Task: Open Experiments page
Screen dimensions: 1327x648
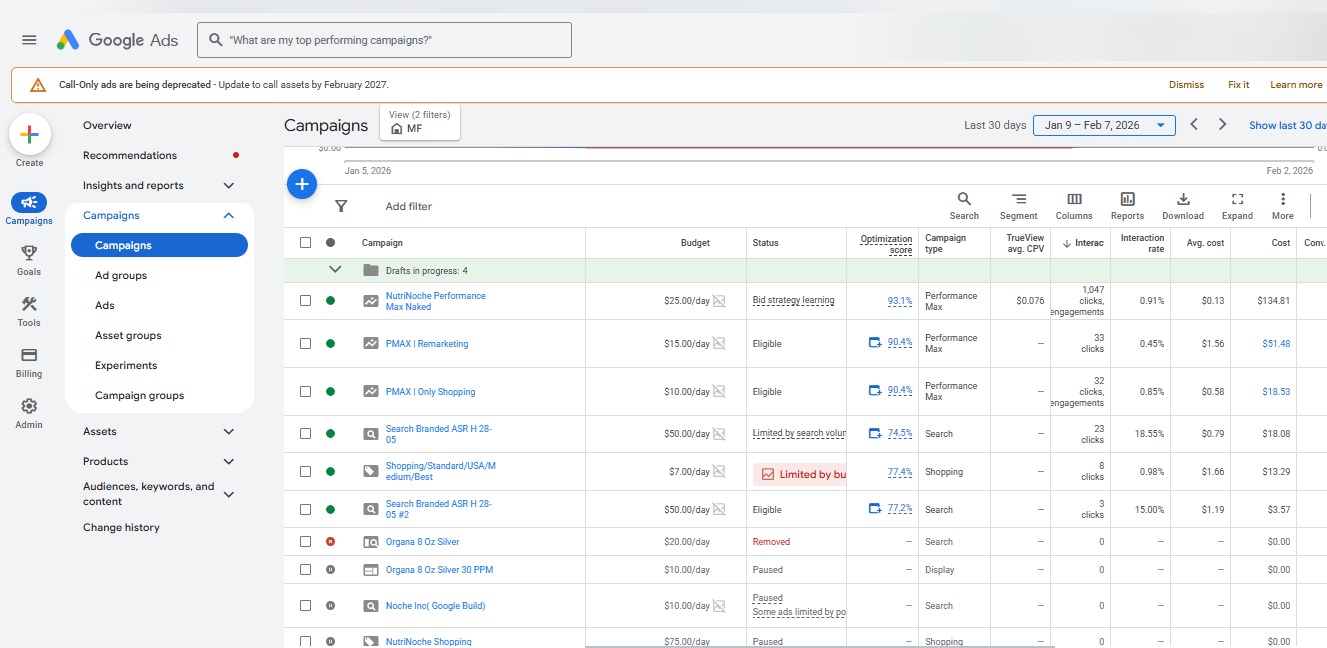Action: click(x=126, y=366)
